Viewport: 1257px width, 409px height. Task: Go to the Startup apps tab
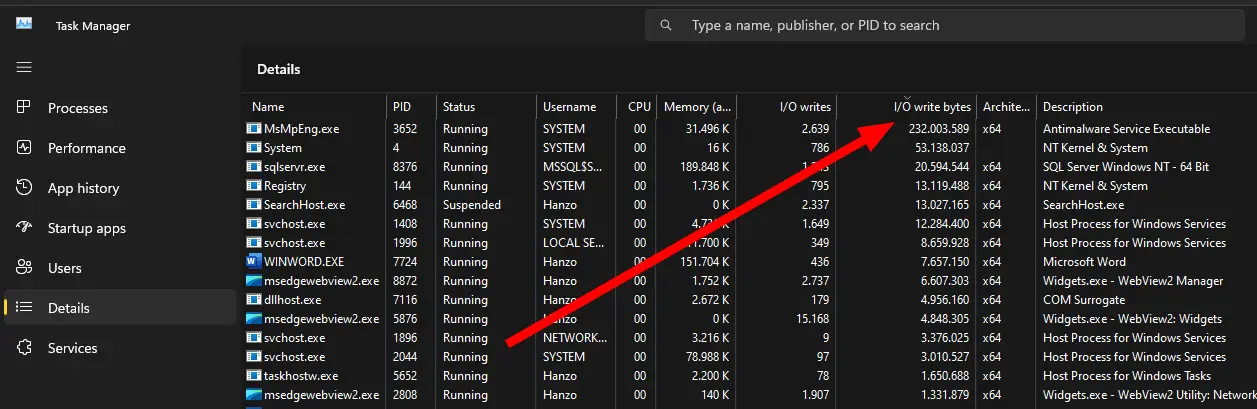[x=120, y=228]
